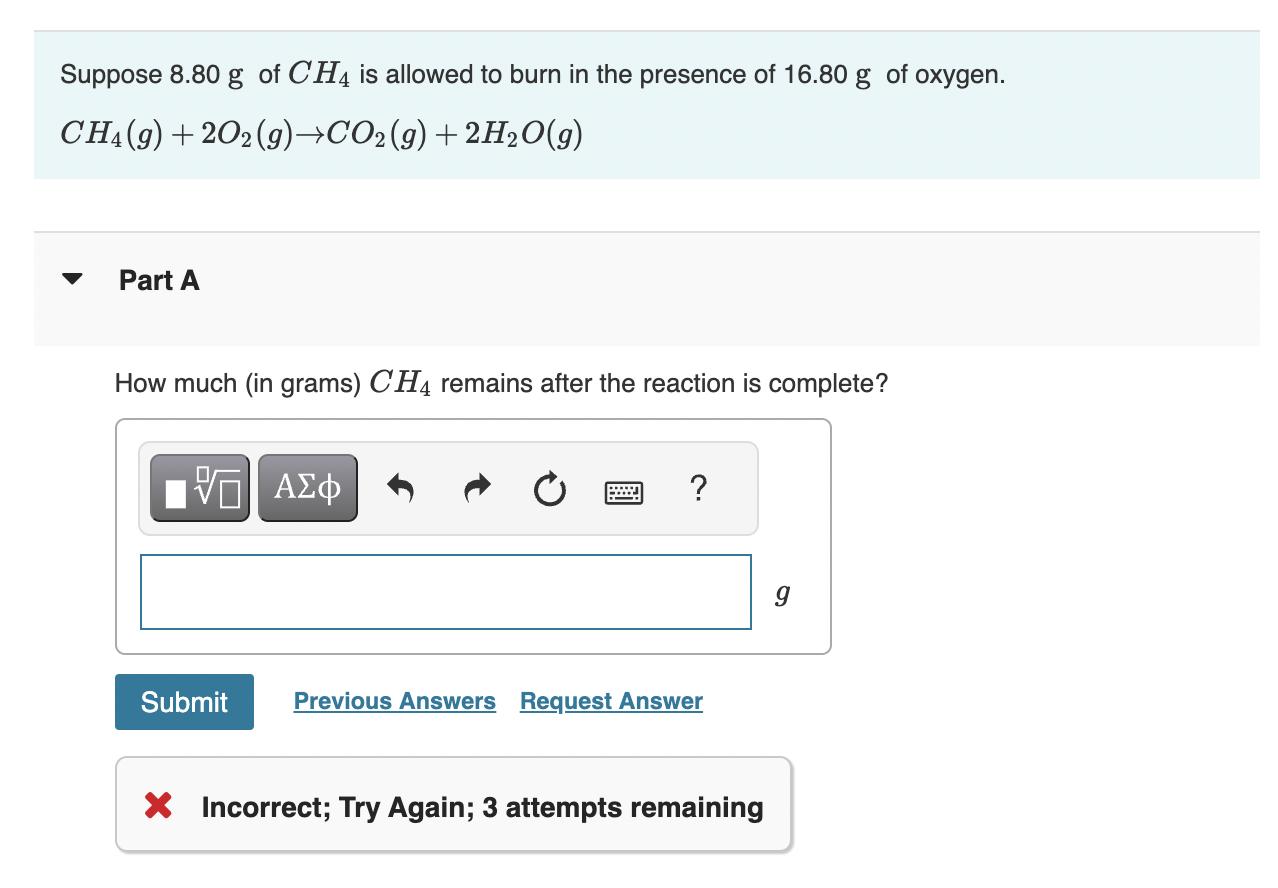The height and width of the screenshot is (888, 1278).
Task: Submit your answer
Action: [x=183, y=701]
